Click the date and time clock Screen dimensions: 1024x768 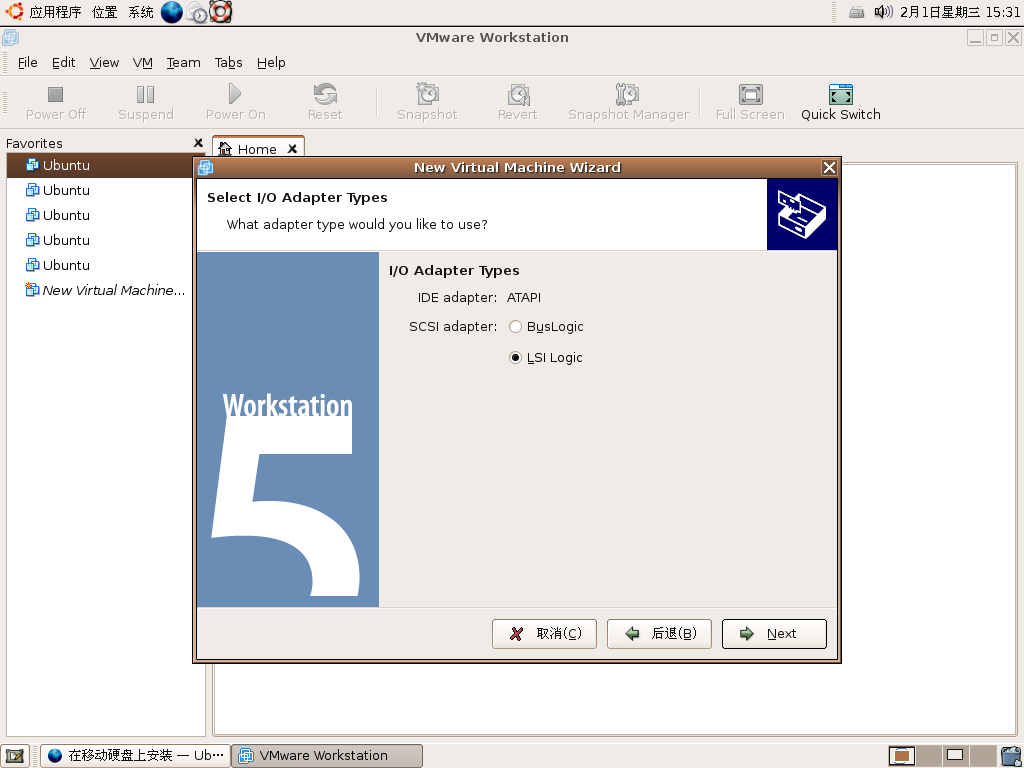click(x=959, y=12)
